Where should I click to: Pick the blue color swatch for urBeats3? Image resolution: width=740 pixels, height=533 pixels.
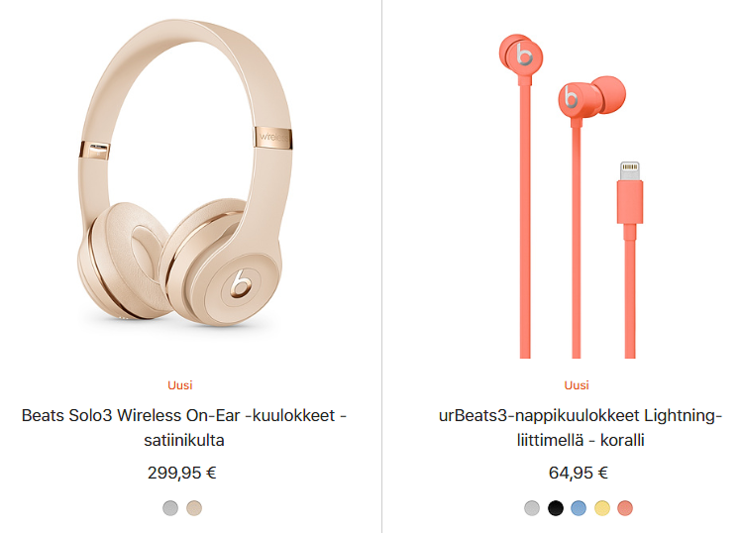click(x=579, y=508)
